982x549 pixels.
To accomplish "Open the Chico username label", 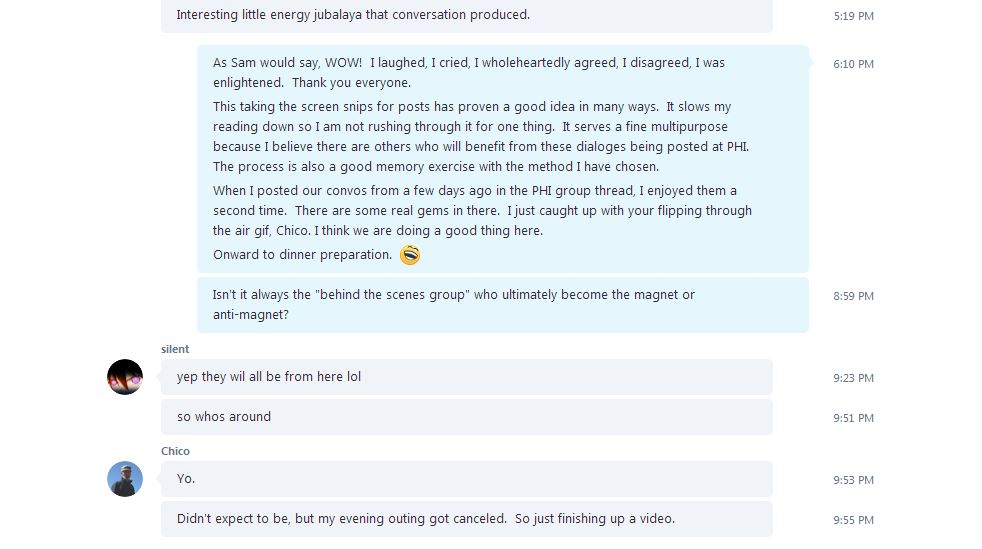I will pyautogui.click(x=175, y=451).
